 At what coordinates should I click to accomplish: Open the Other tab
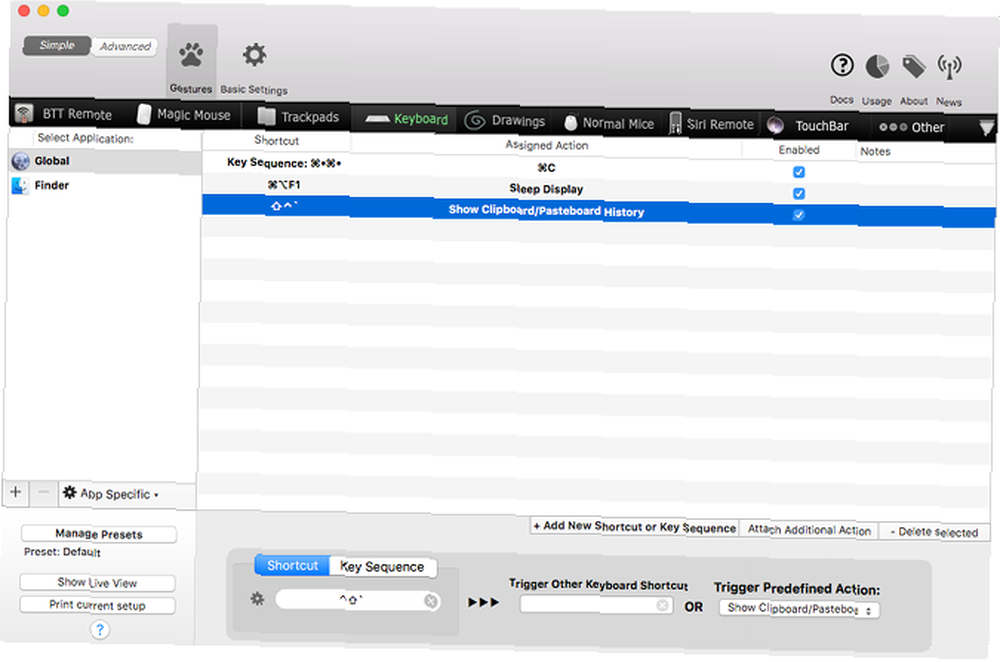(x=911, y=127)
